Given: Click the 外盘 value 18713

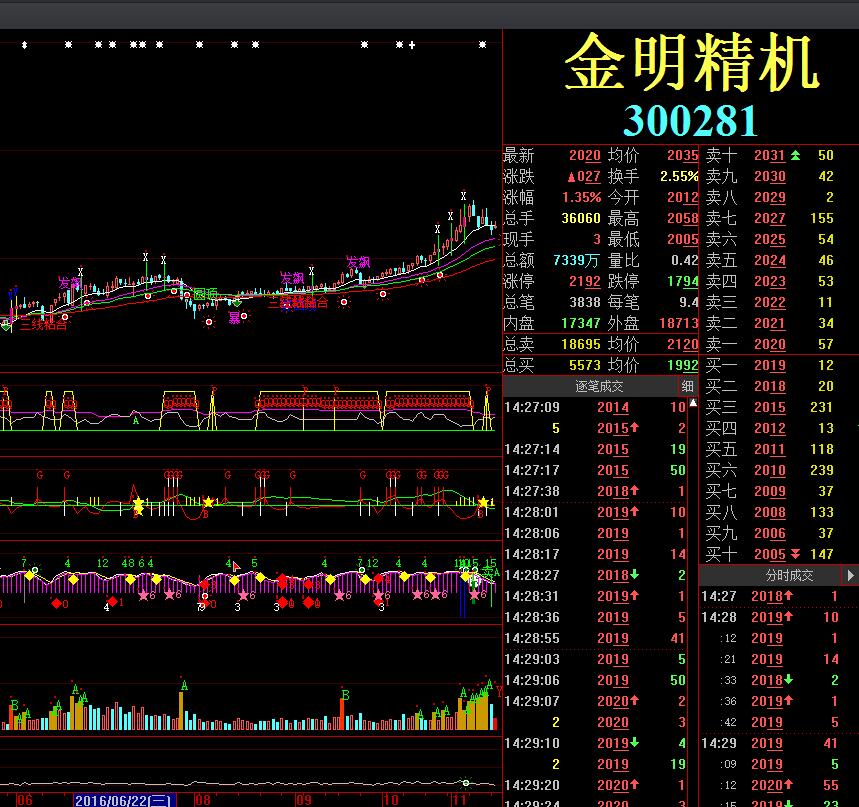Looking at the screenshot, I should point(679,323).
